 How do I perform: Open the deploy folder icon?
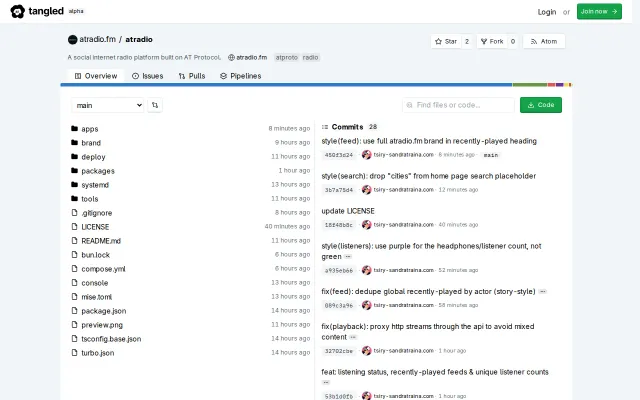[x=74, y=156]
